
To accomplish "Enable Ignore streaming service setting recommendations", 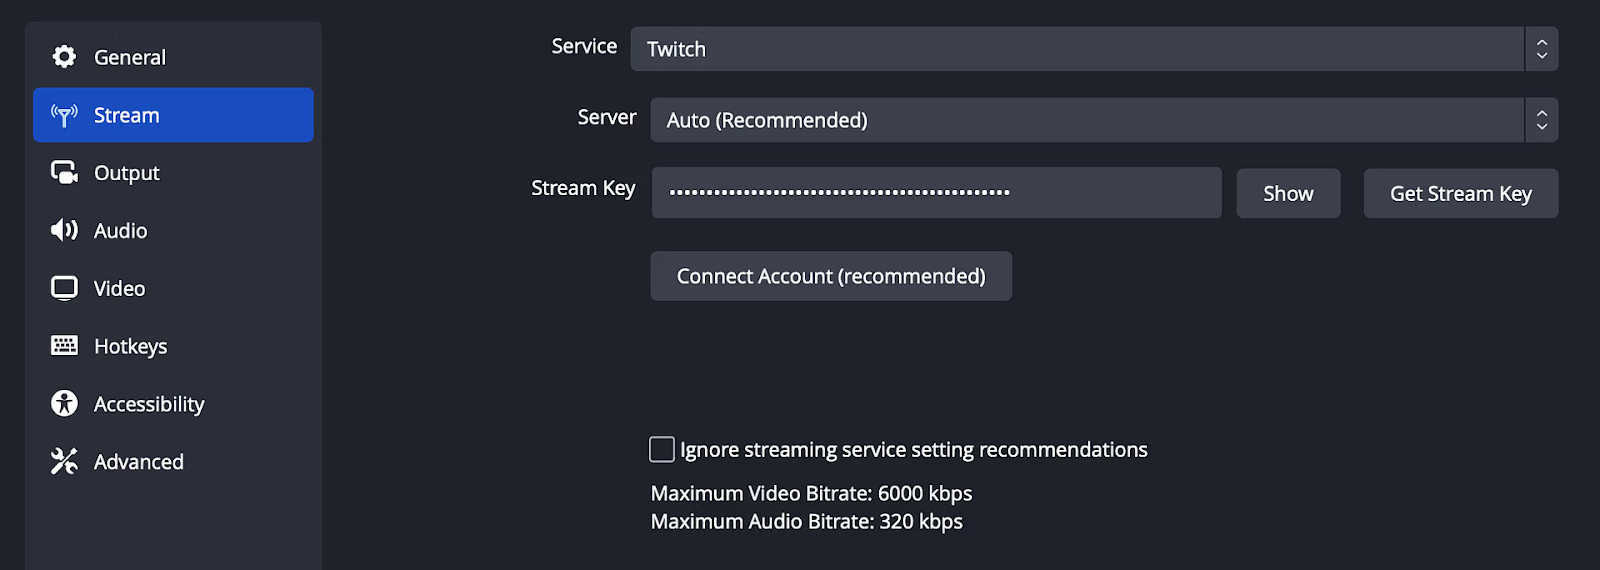I will pyautogui.click(x=662, y=449).
